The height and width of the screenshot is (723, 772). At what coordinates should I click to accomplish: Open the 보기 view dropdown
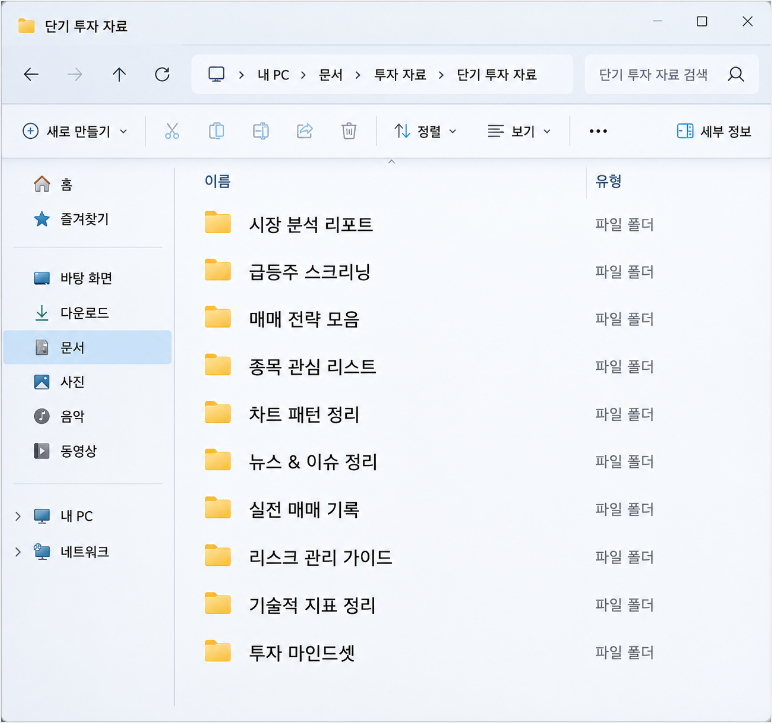(x=519, y=131)
